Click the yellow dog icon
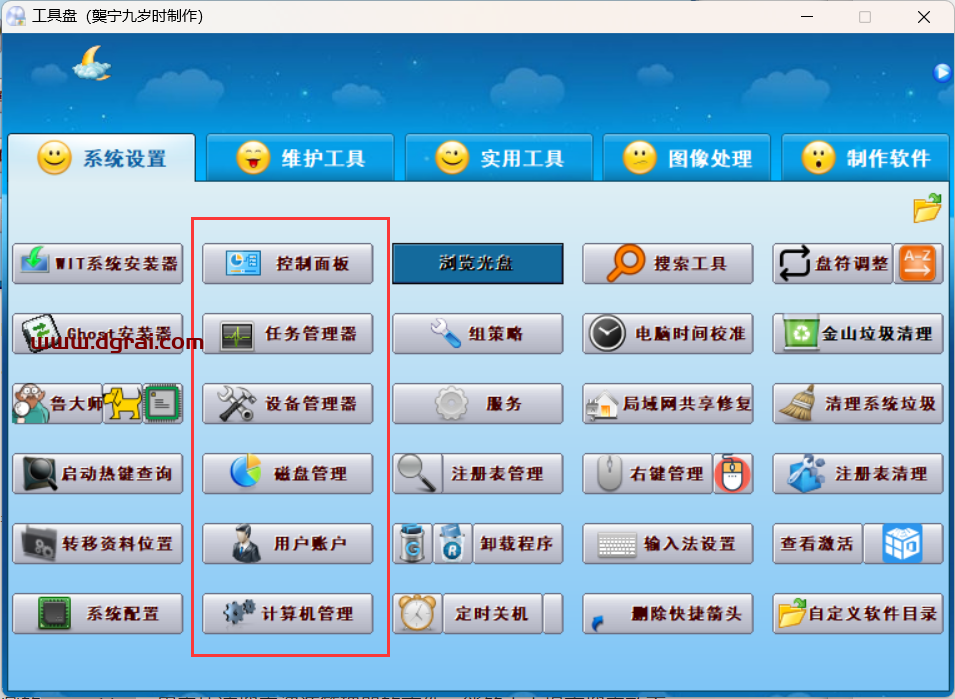Screen dimensions: 955x699 (x=122, y=404)
